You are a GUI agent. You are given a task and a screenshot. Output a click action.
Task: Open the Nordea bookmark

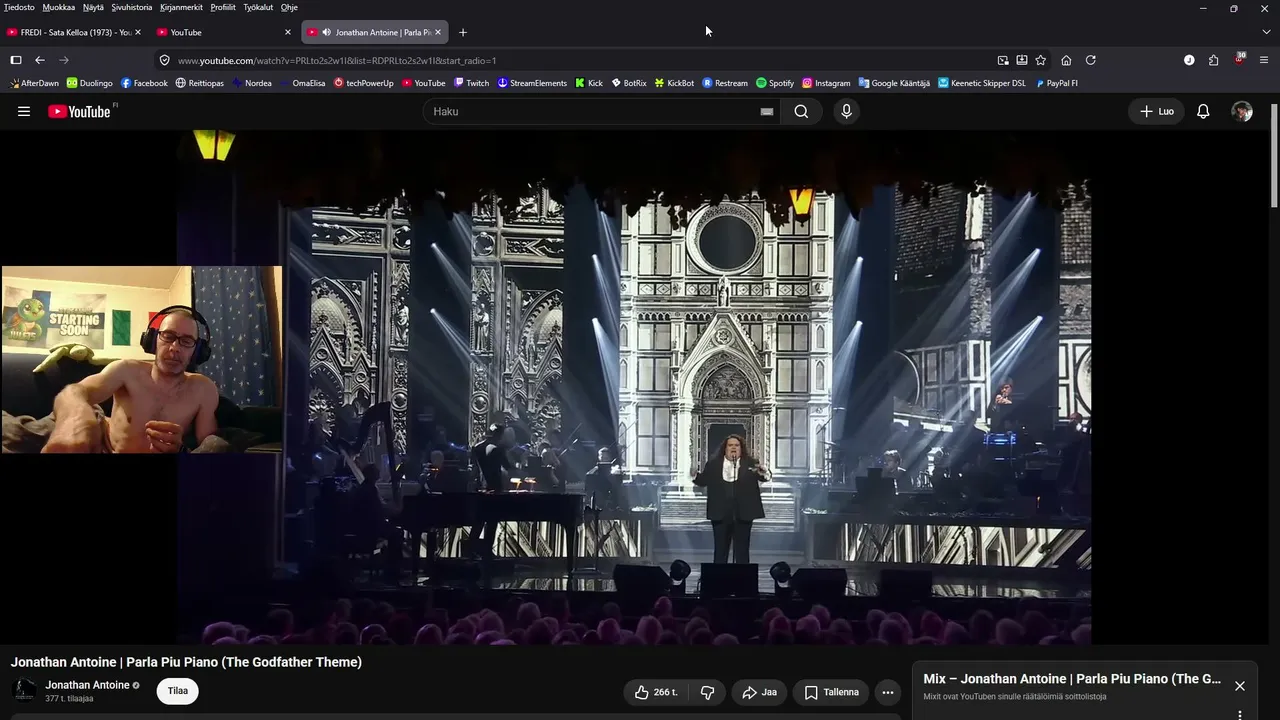(252, 83)
